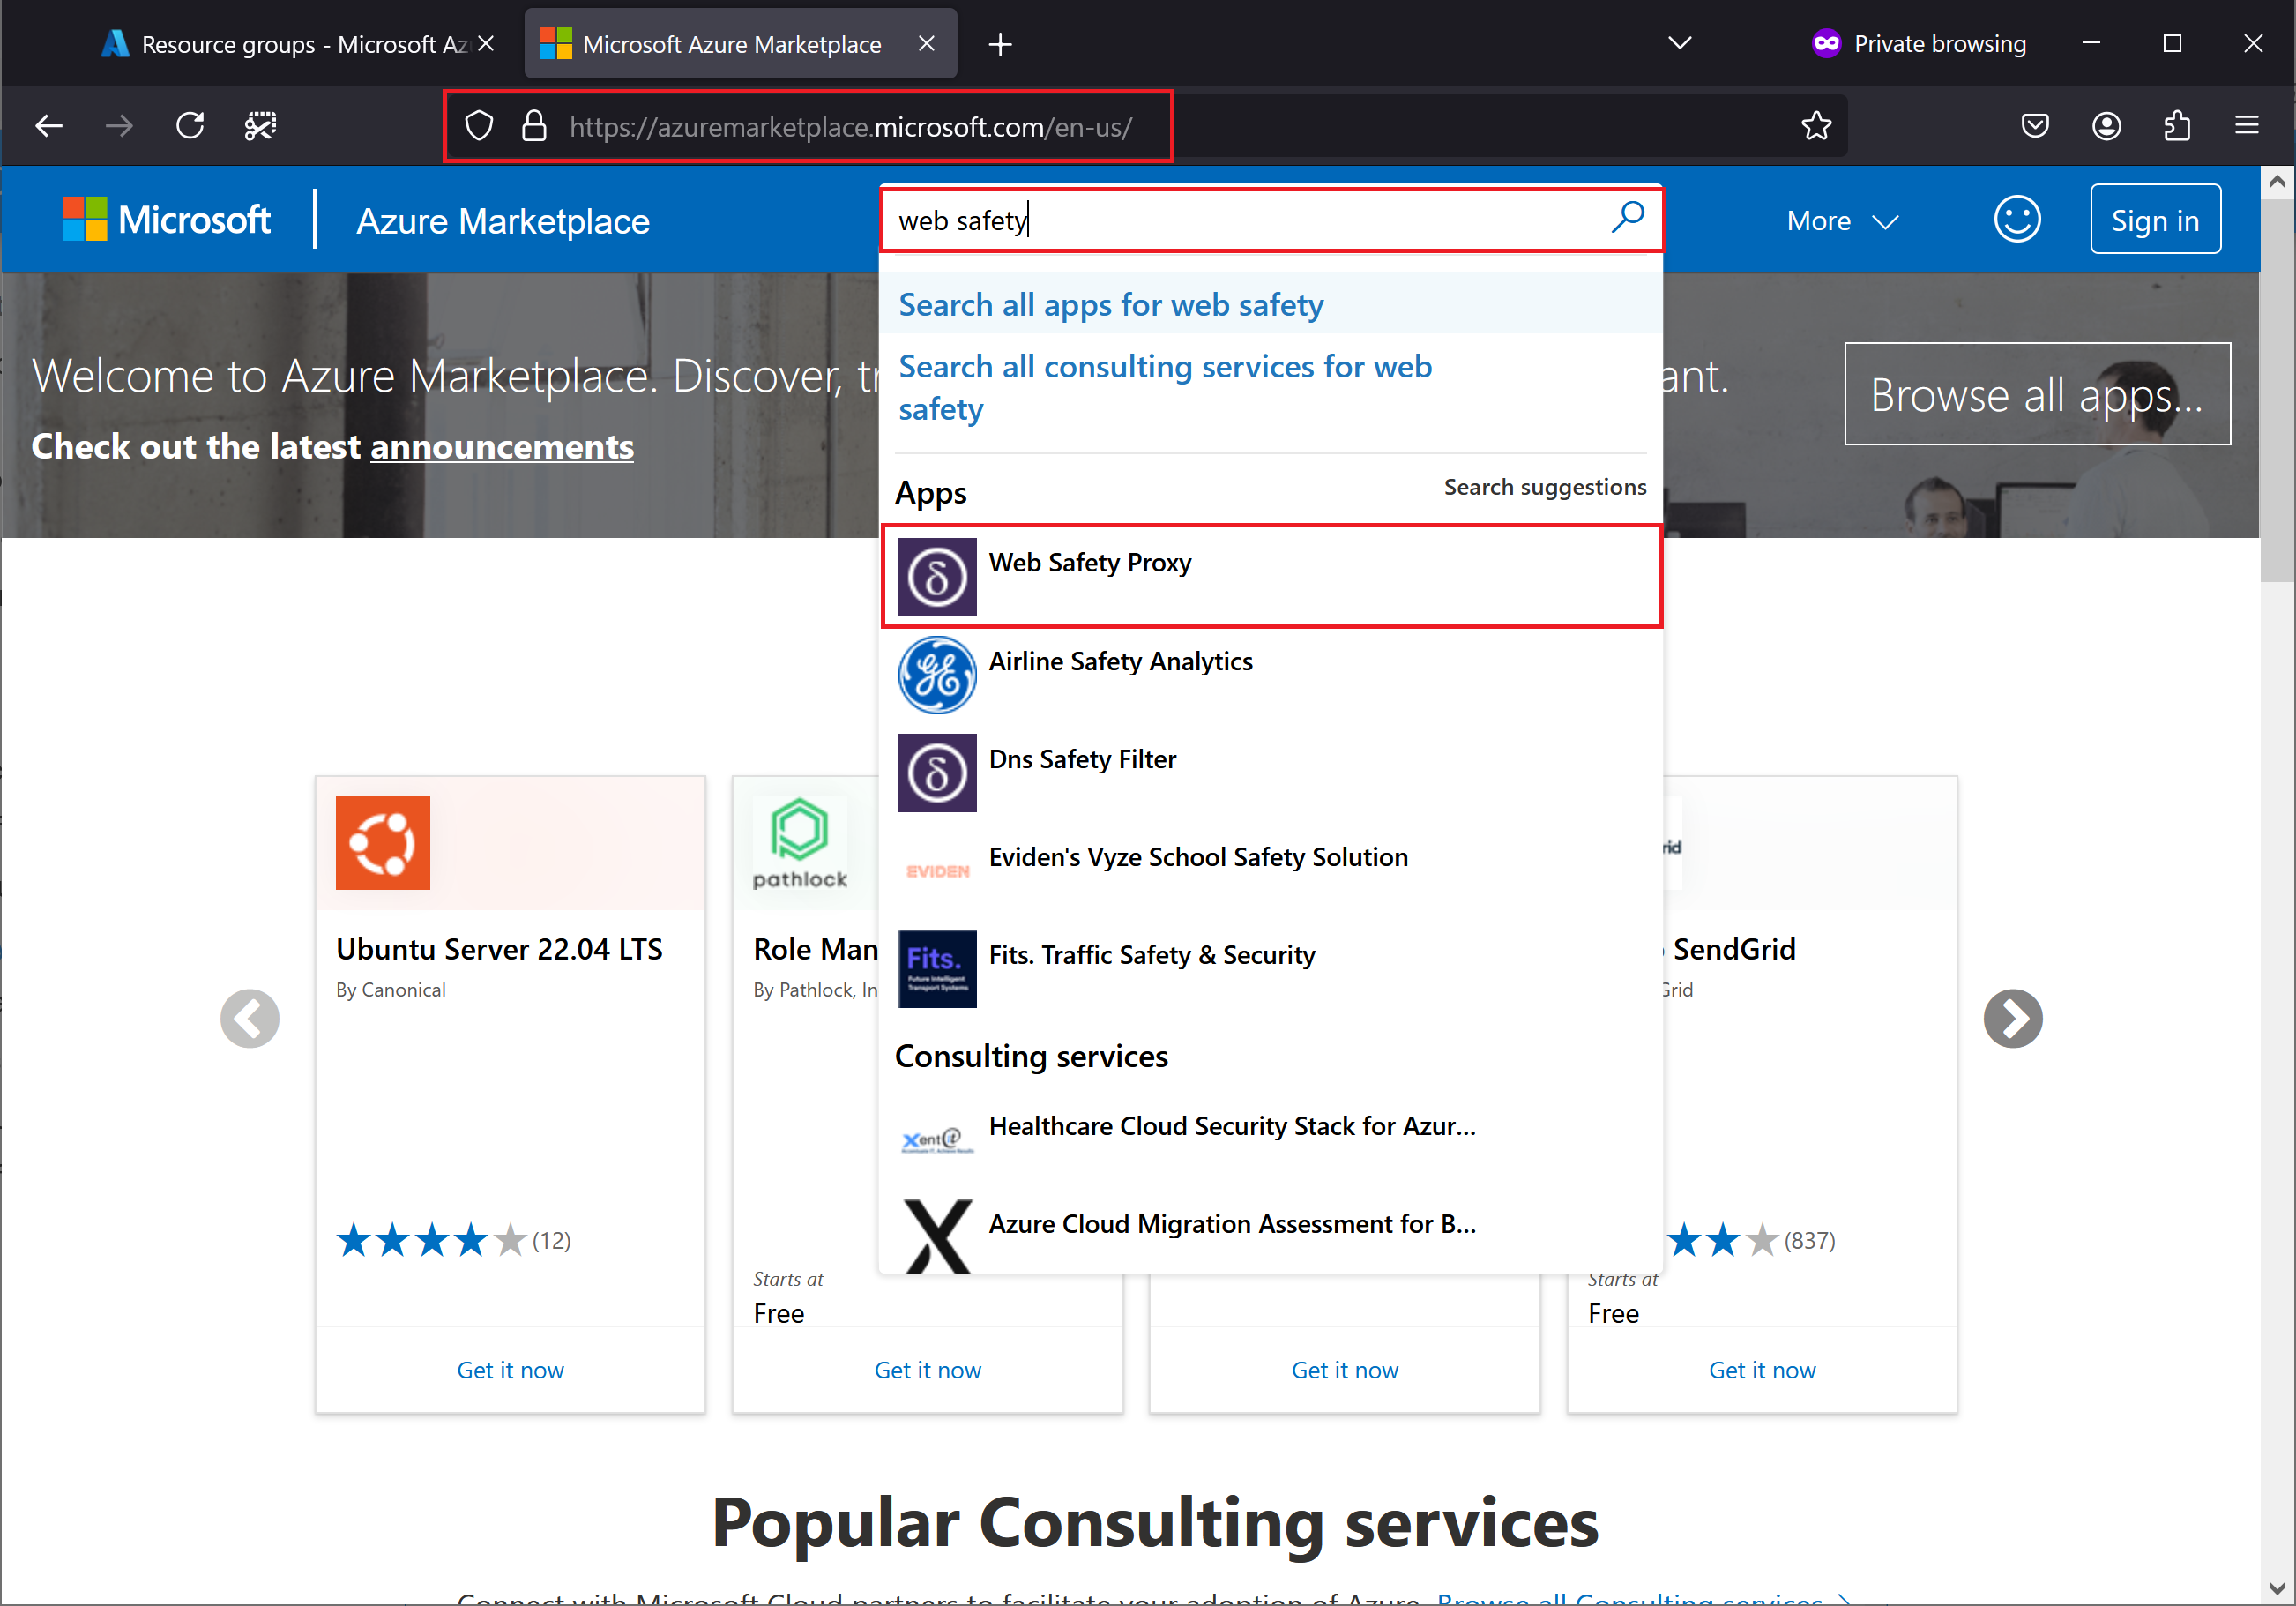Open the Pocket save icon
Image resolution: width=2296 pixels, height=1606 pixels.
(2035, 126)
